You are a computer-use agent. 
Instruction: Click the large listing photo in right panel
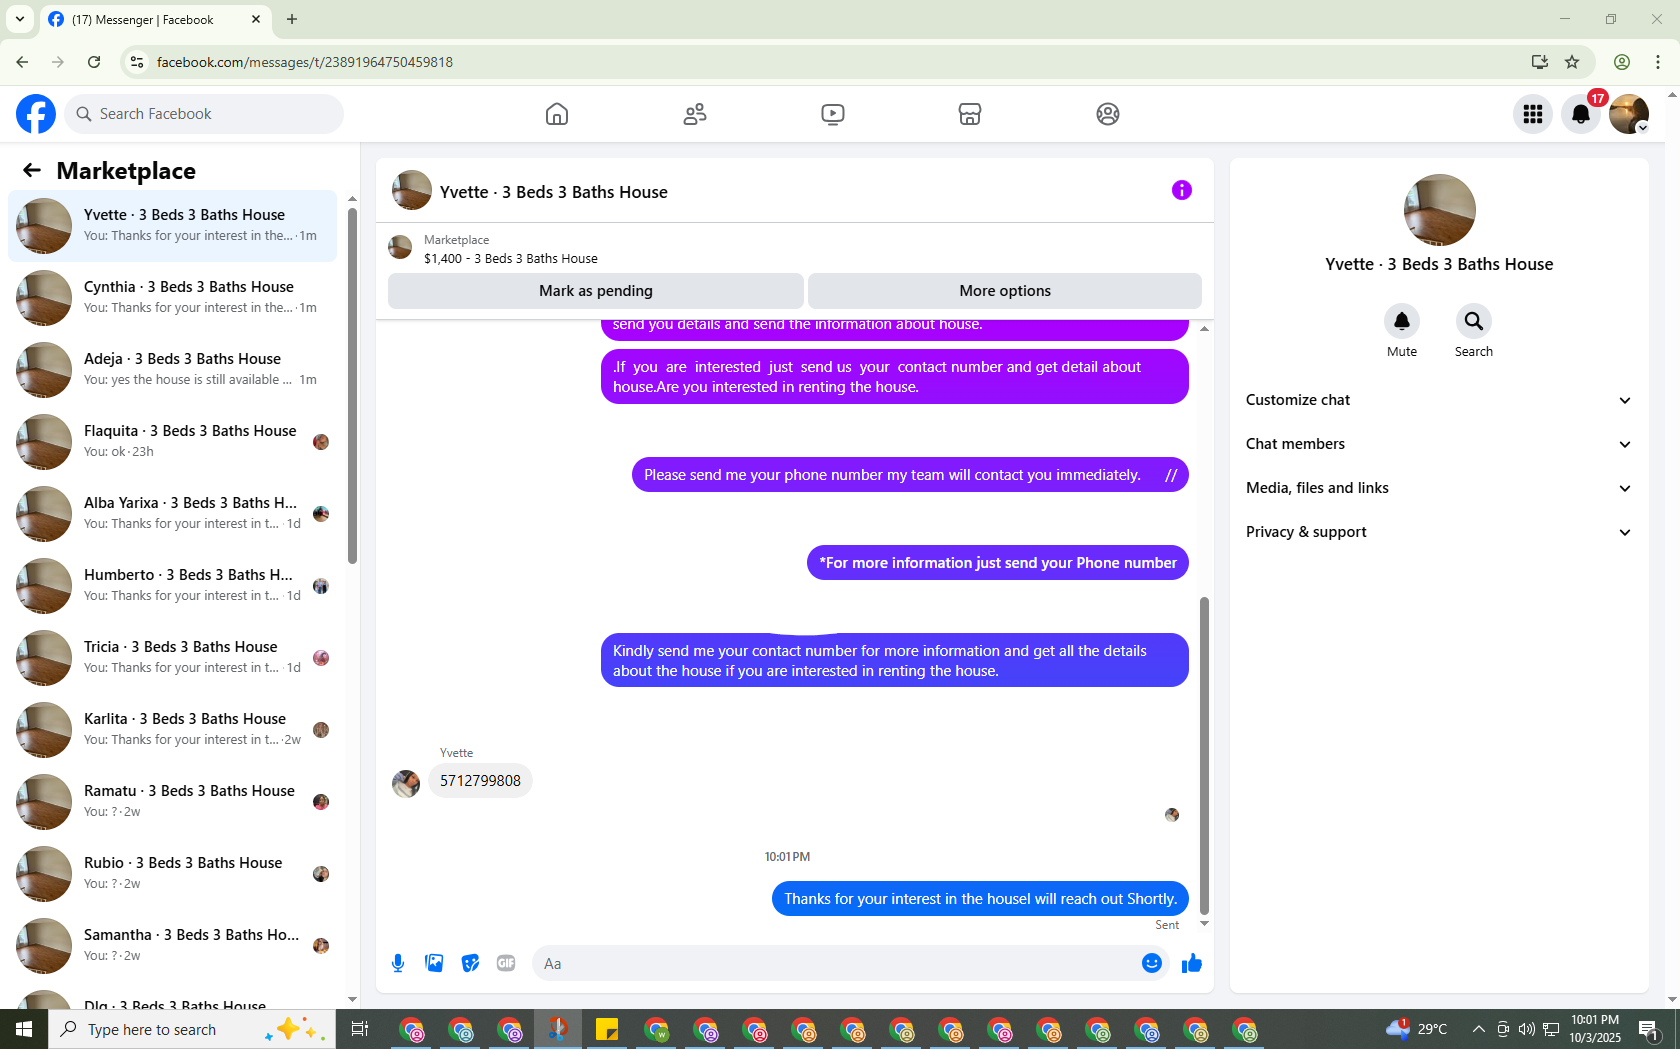1439,210
